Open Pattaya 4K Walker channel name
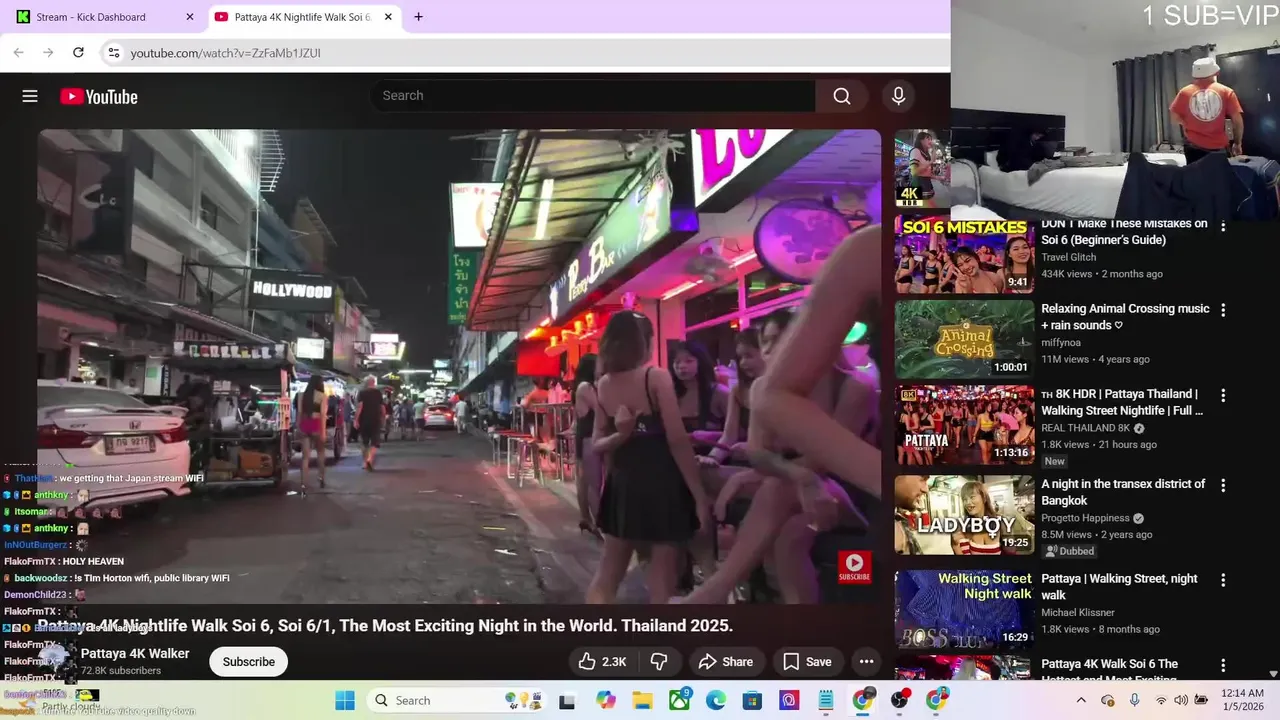This screenshot has height=720, width=1280. click(135, 654)
